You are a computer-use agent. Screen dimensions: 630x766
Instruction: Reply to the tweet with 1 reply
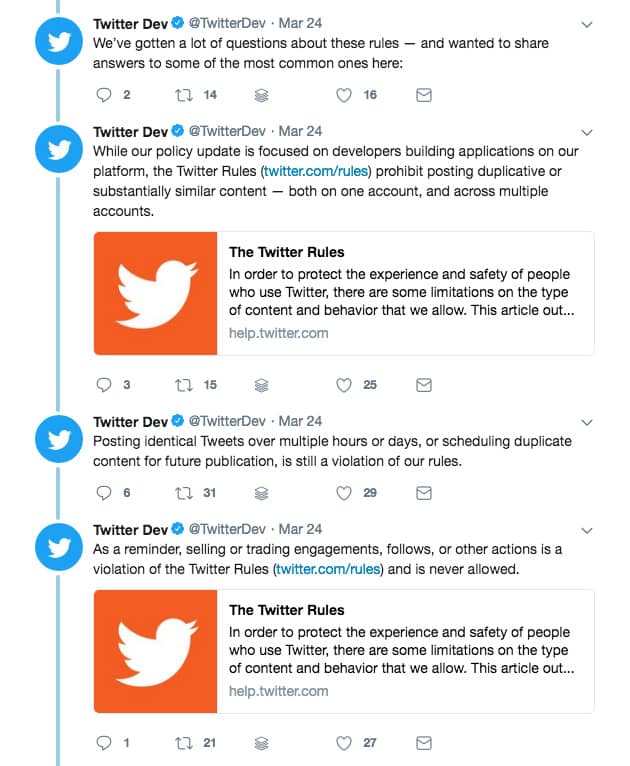coord(104,743)
